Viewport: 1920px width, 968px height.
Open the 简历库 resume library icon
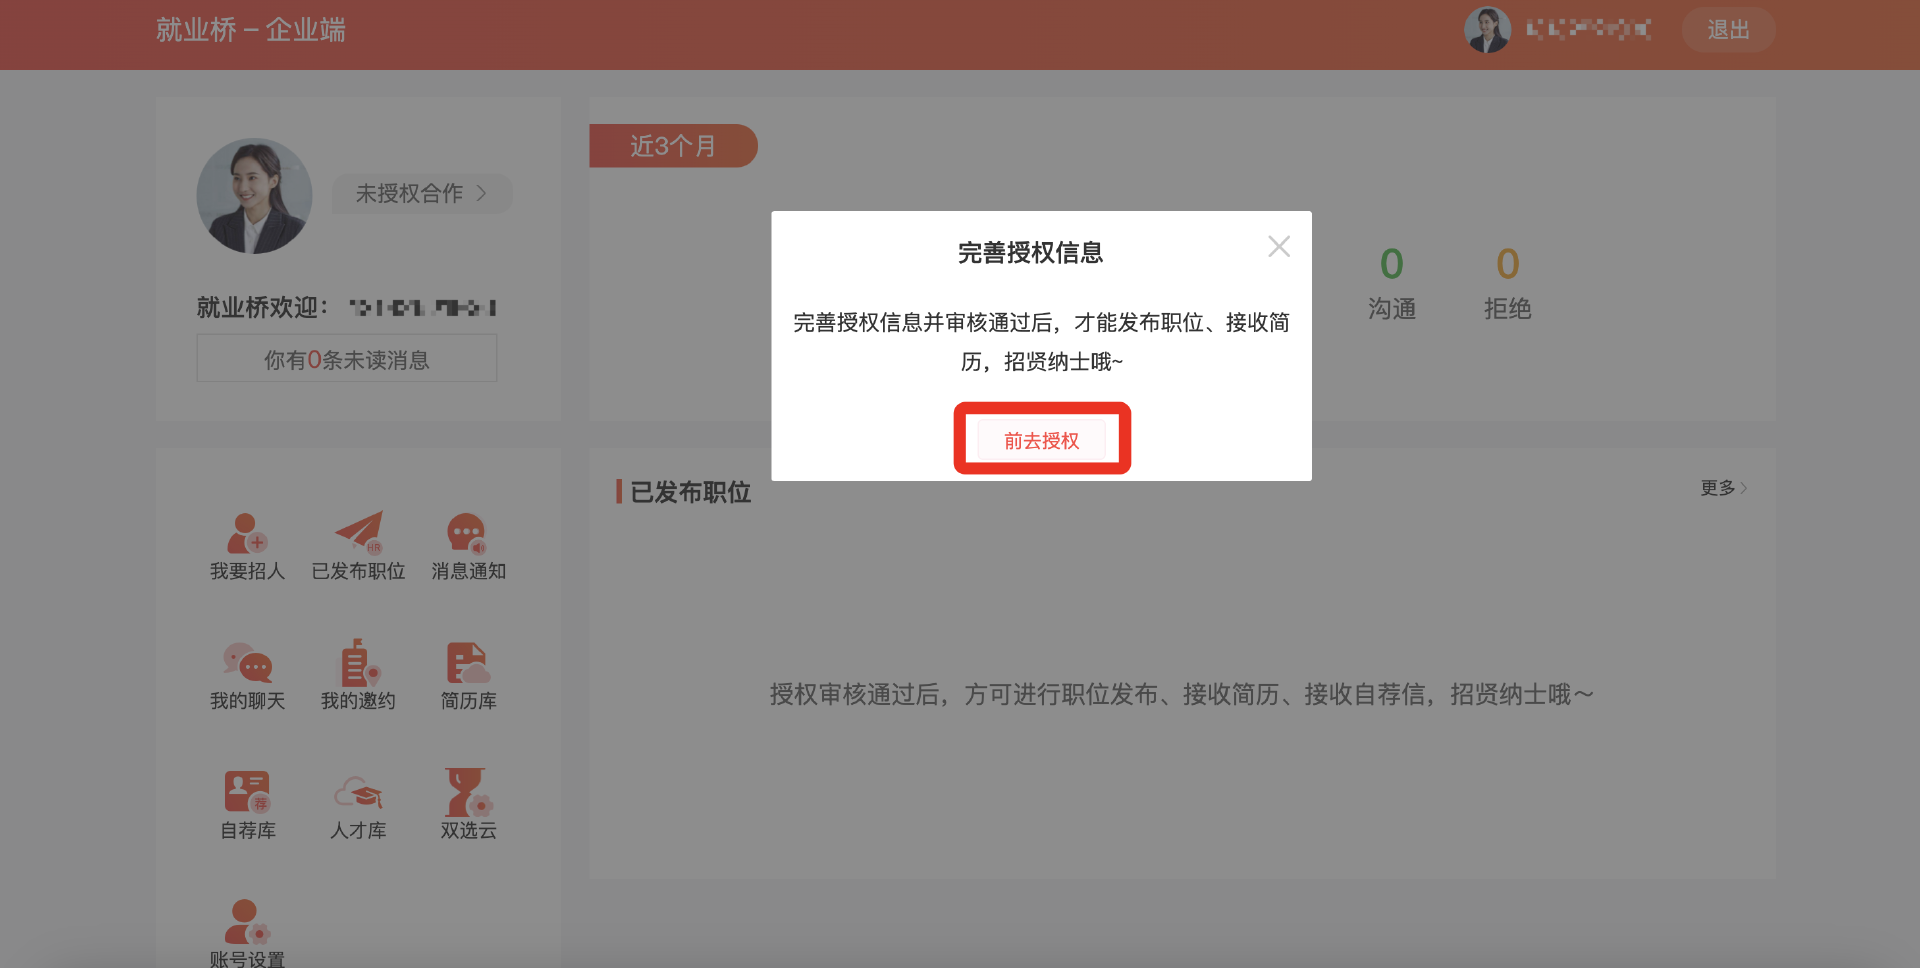coord(467,664)
